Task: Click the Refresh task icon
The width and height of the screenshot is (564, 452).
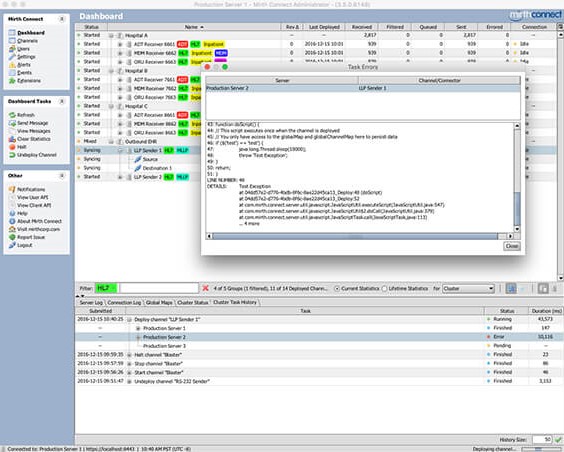Action: coord(12,115)
